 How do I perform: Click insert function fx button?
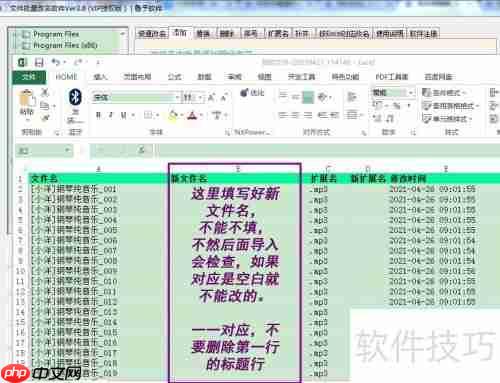141,151
